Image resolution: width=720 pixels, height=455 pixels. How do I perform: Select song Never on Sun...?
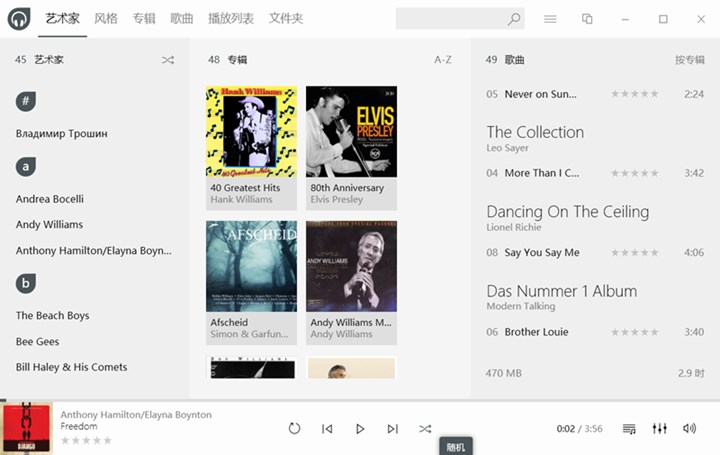point(540,94)
